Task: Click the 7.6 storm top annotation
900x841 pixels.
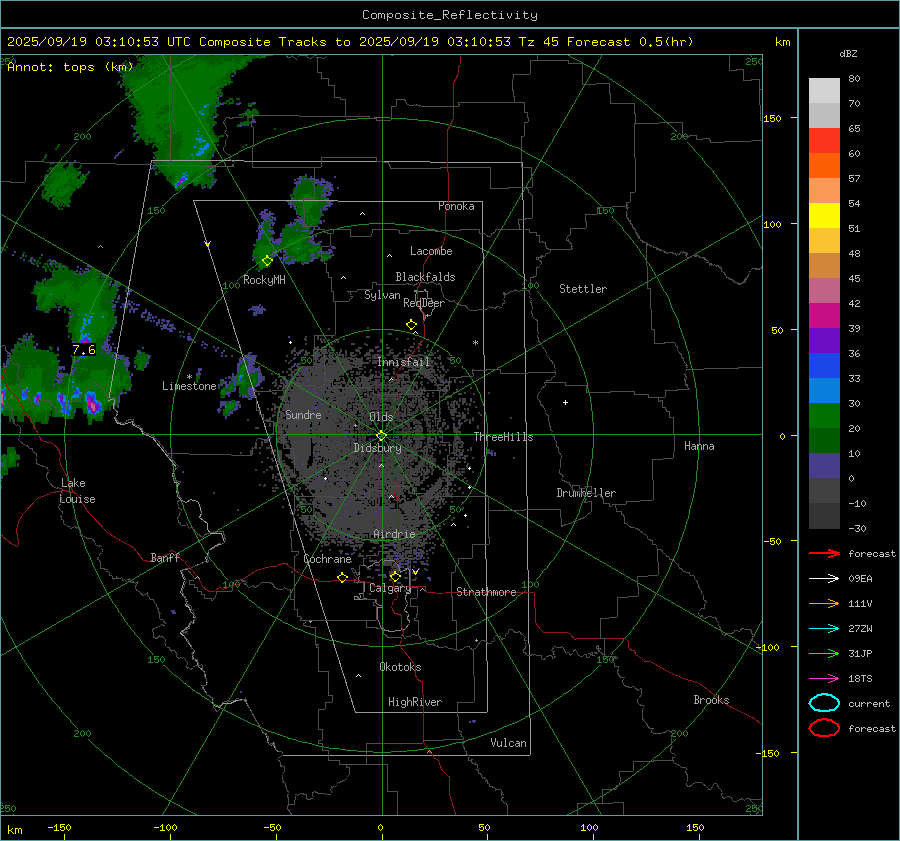Action: (x=84, y=350)
